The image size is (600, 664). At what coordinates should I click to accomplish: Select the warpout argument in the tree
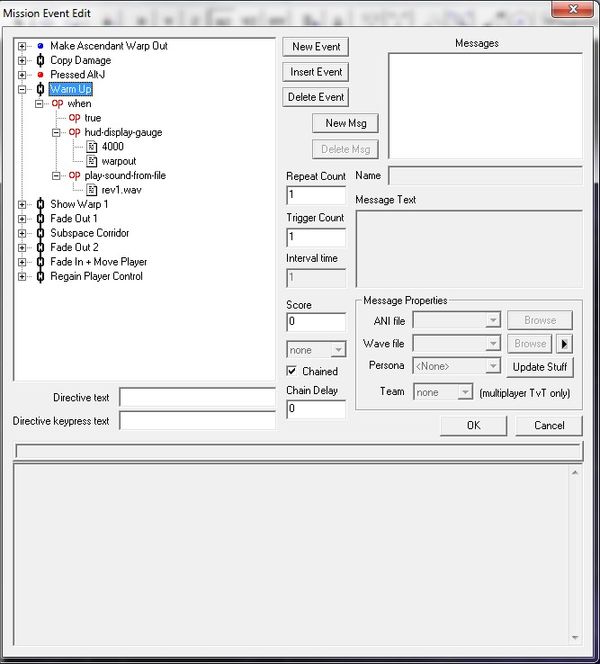click(x=119, y=161)
